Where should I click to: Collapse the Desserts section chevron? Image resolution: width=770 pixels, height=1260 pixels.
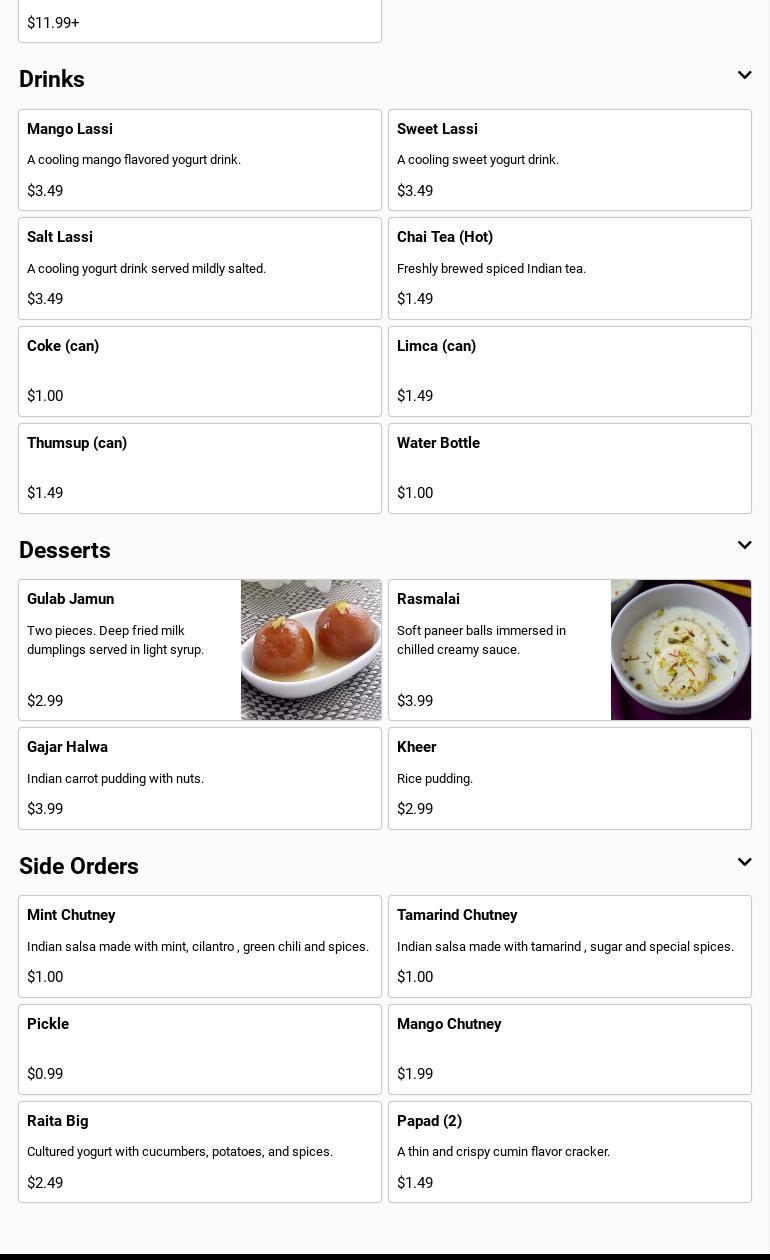point(744,546)
